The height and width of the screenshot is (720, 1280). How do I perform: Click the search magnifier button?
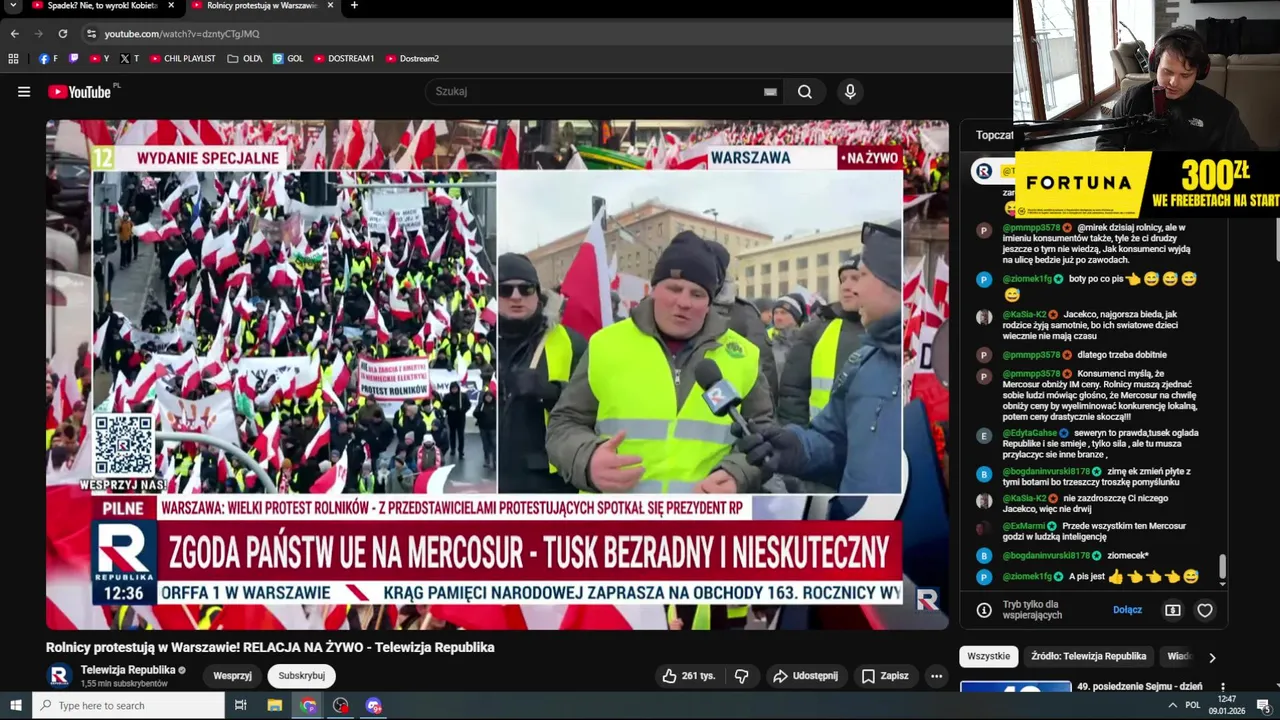coord(805,92)
